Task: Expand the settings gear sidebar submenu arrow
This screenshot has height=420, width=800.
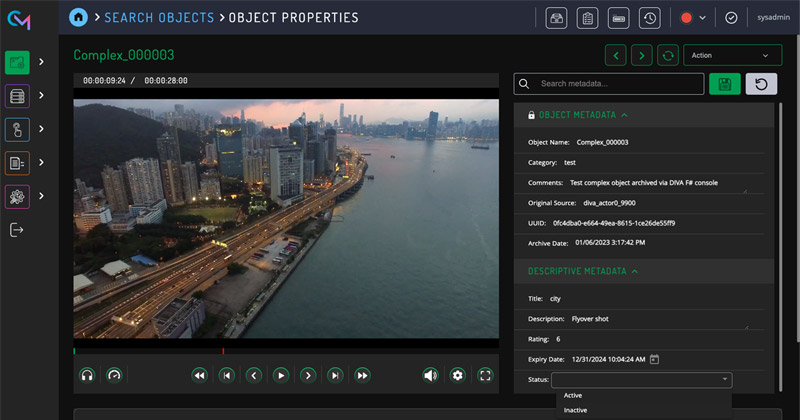Action: pyautogui.click(x=41, y=196)
